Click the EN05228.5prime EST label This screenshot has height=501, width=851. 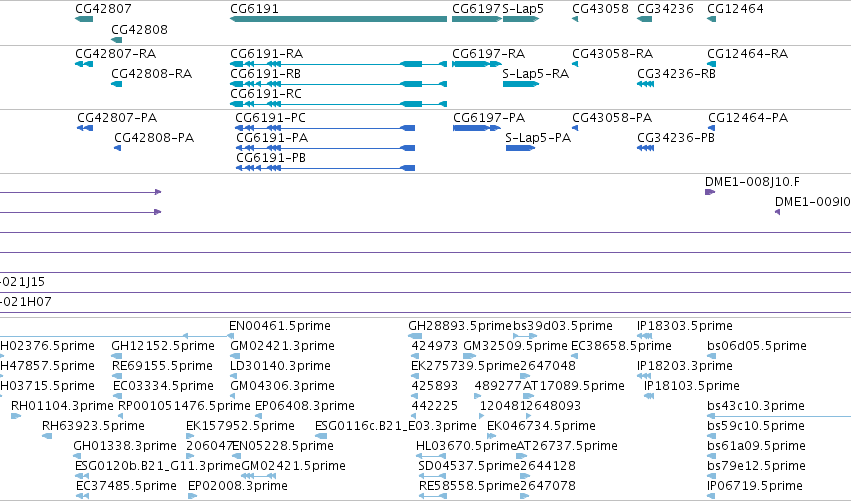coord(283,446)
